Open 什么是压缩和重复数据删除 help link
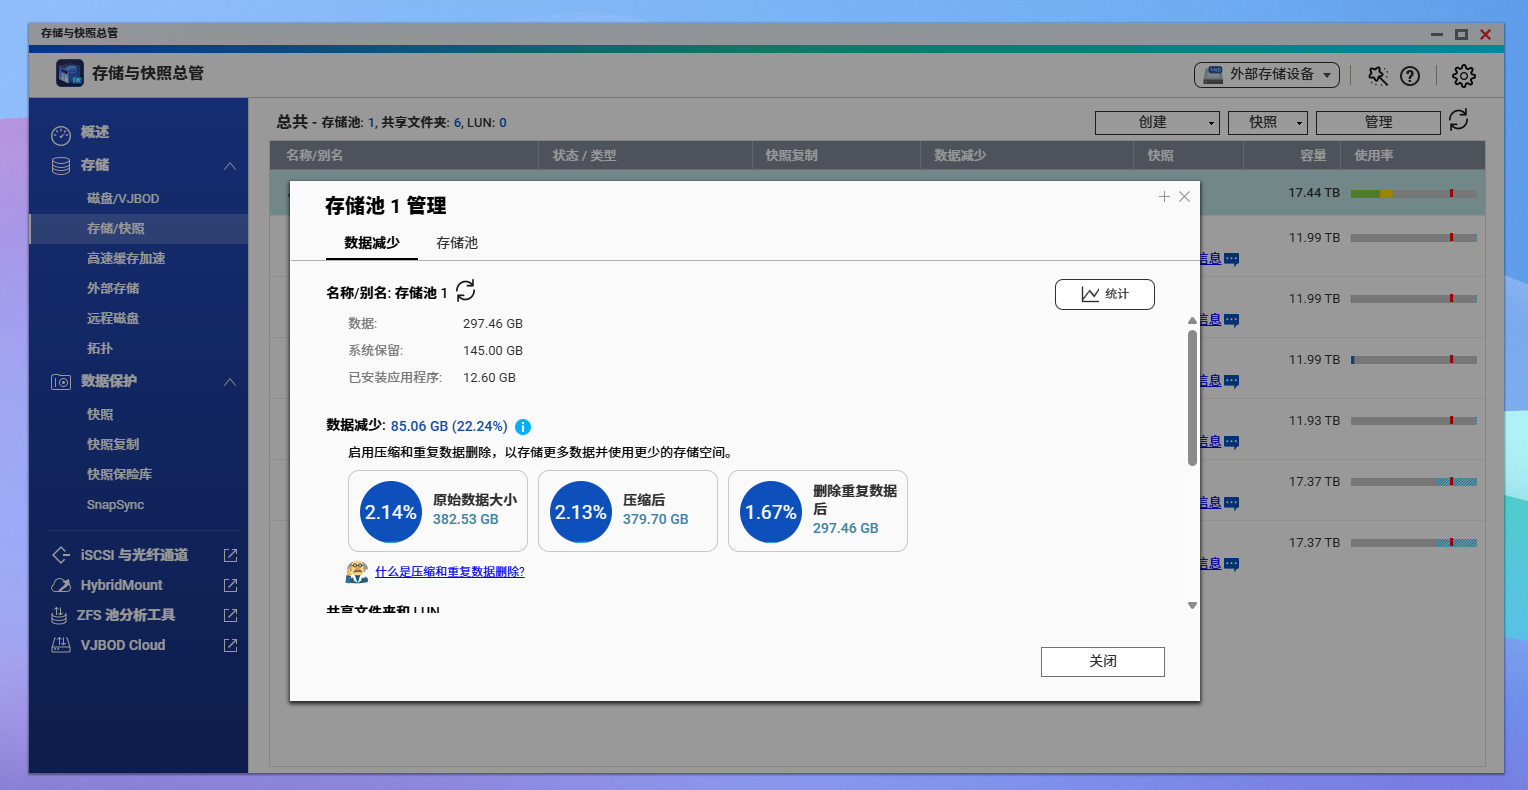 [449, 572]
